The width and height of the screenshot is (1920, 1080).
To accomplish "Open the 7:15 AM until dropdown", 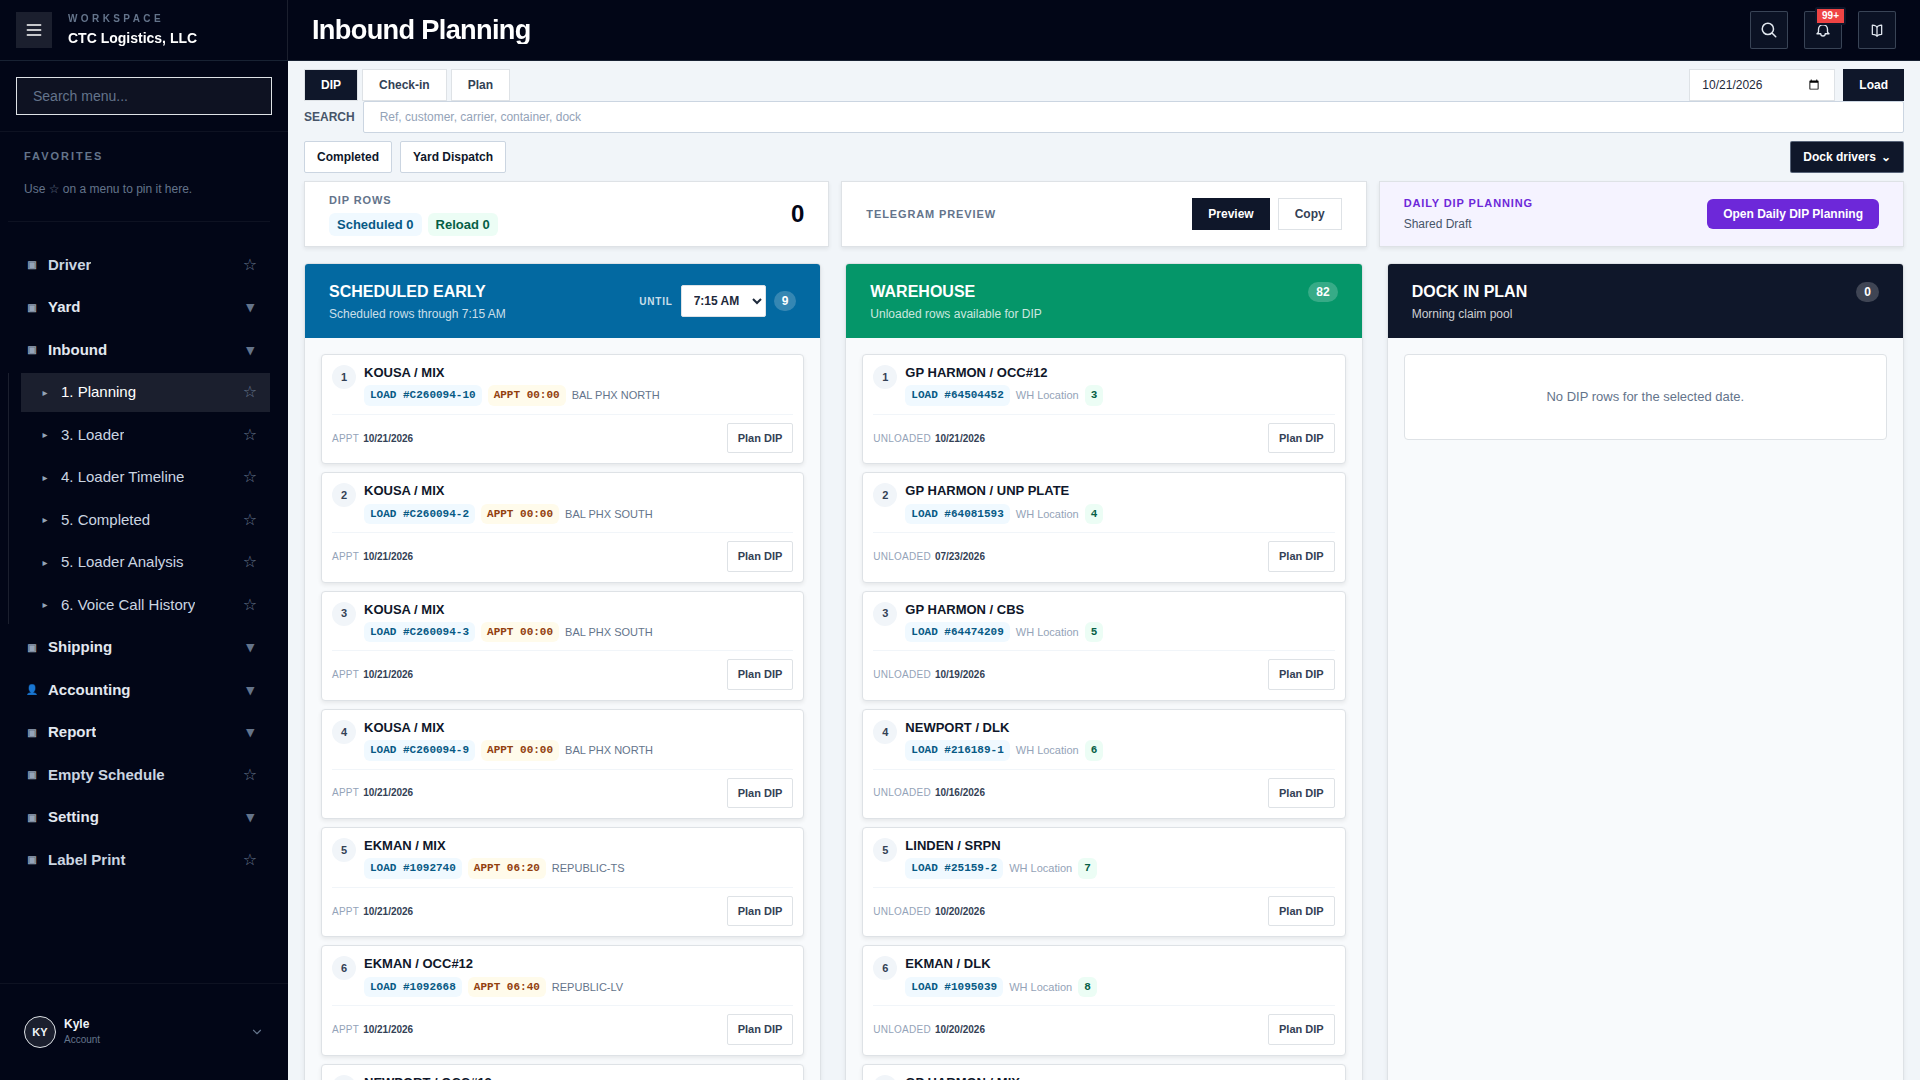I will 723,301.
